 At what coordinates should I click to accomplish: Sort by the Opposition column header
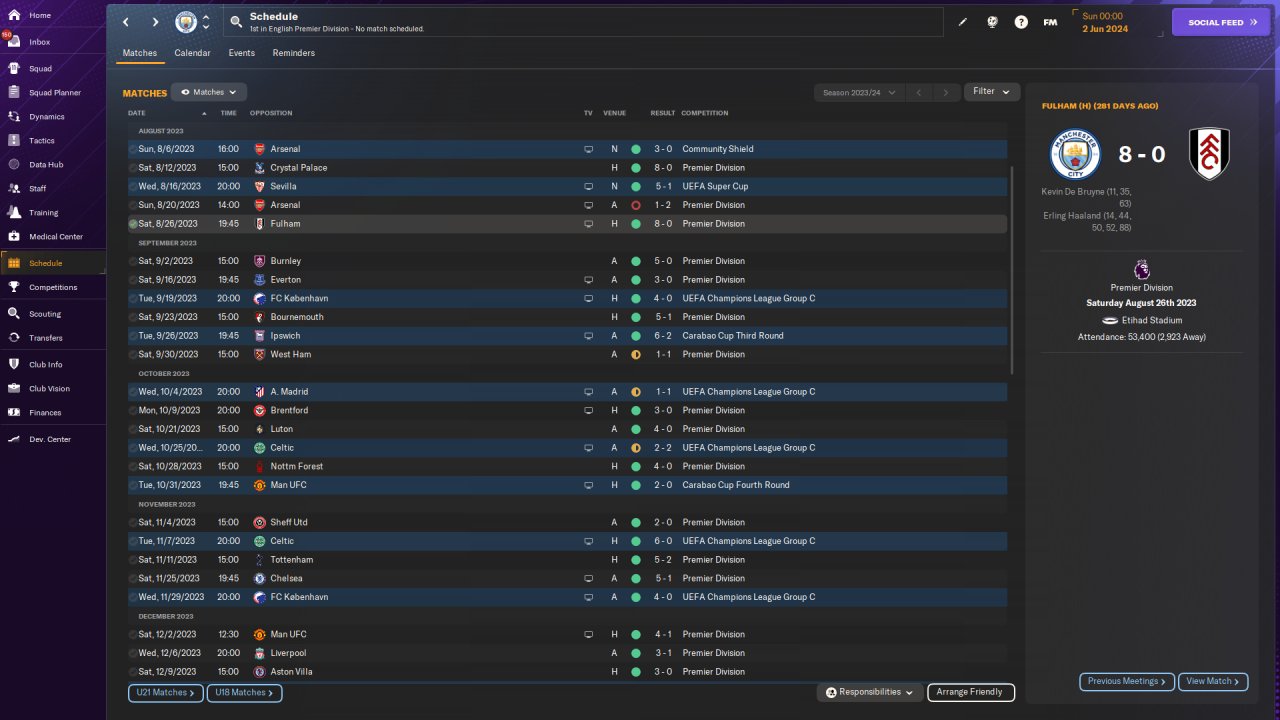pos(271,113)
